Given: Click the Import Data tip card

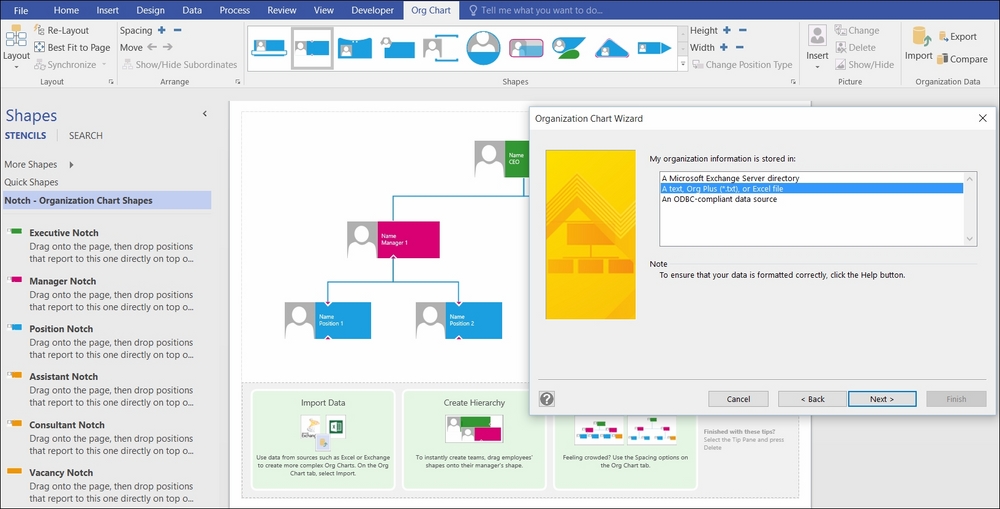Looking at the screenshot, I should click(323, 439).
